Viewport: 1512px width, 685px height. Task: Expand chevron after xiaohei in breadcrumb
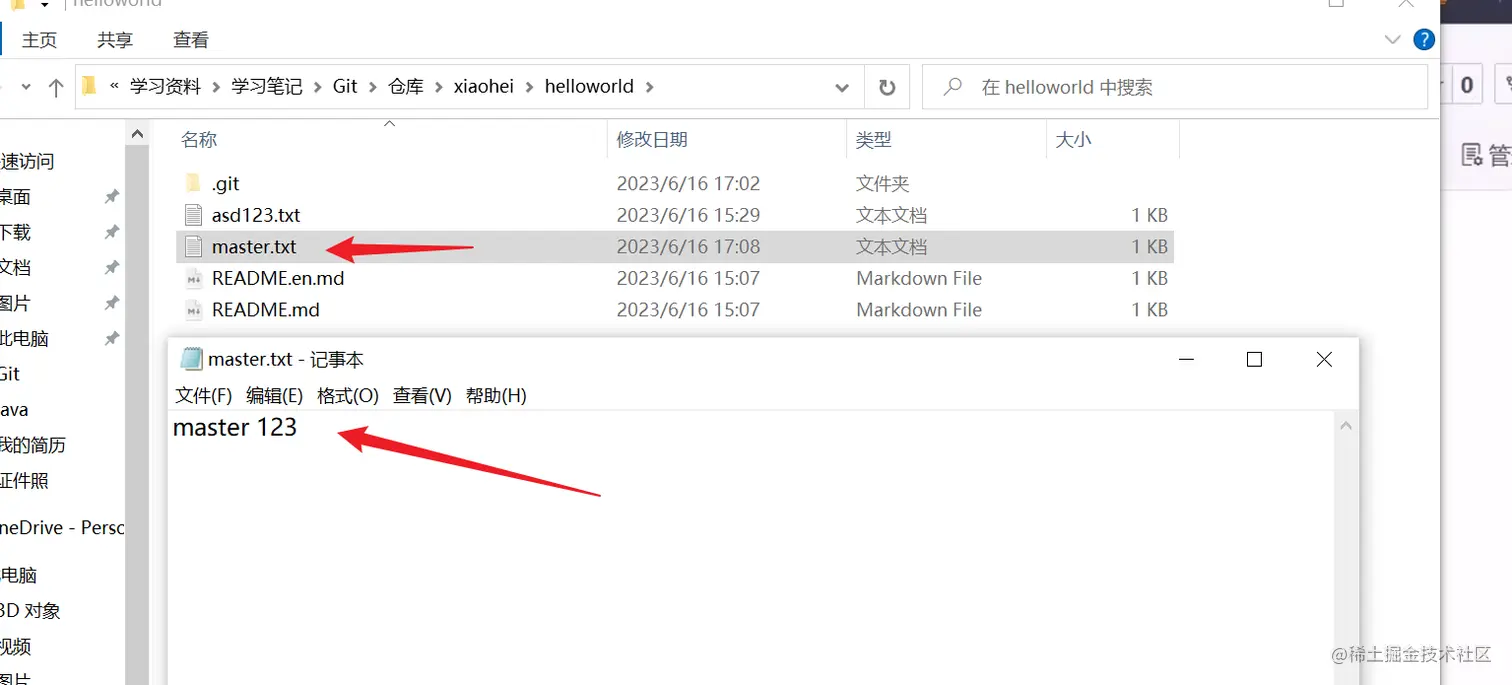pyautogui.click(x=530, y=87)
